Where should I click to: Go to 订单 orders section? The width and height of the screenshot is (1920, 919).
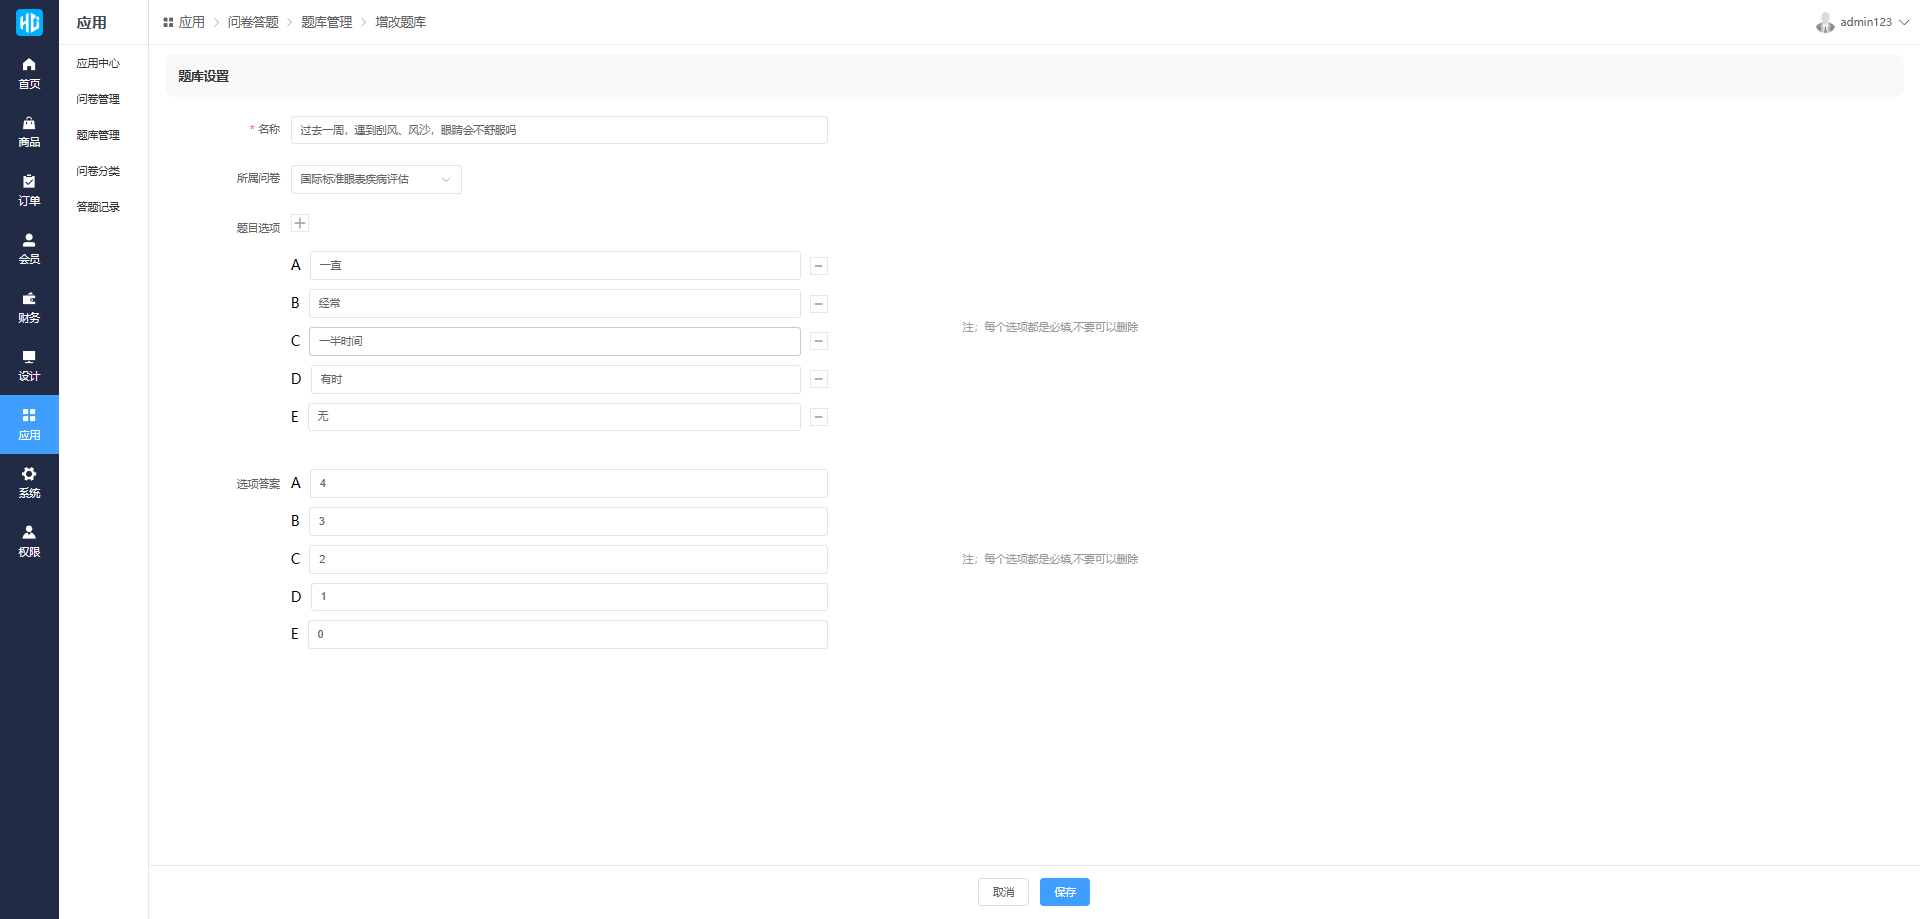(x=29, y=190)
